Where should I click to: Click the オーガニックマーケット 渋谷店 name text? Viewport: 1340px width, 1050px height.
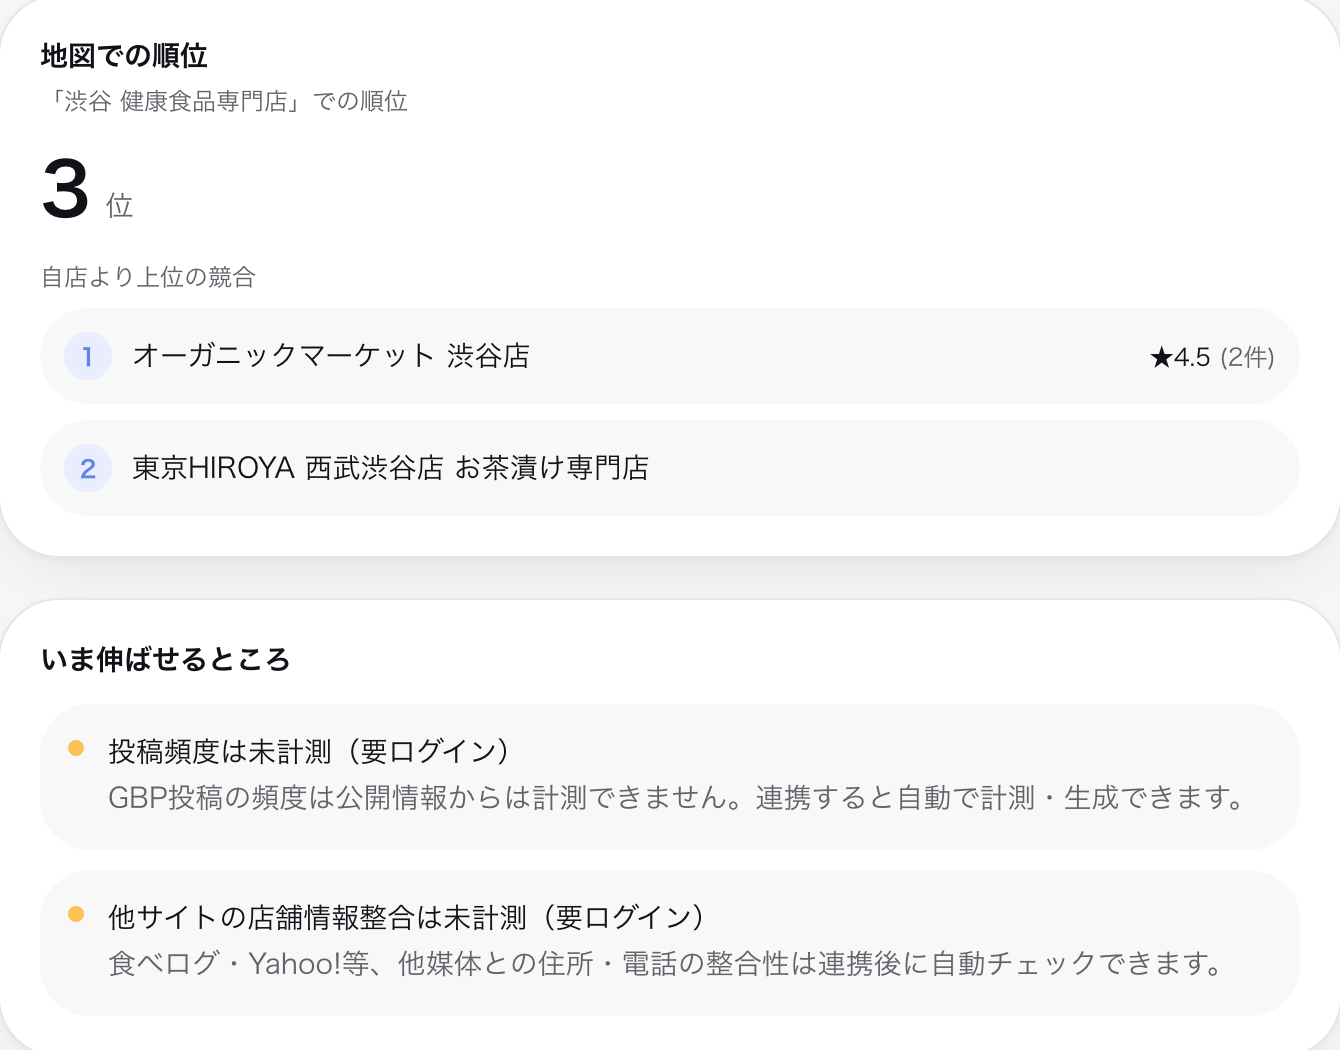point(331,356)
